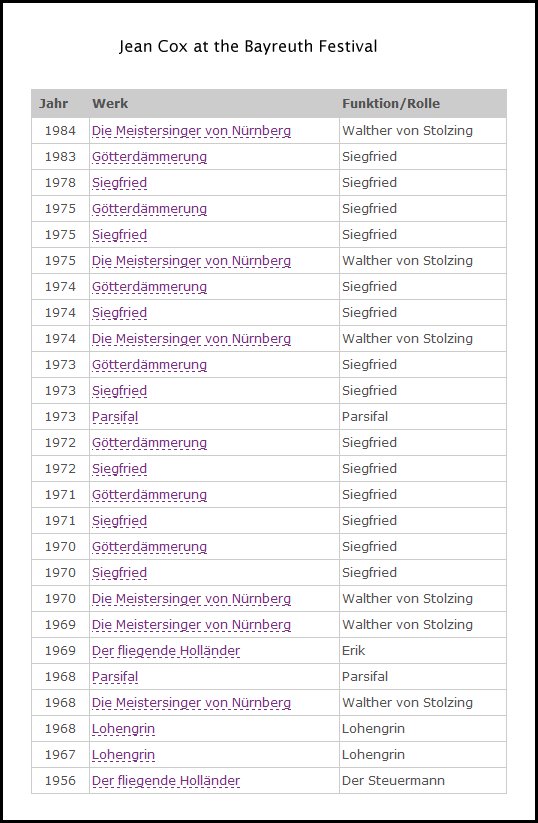Open the 1956 Der fliegende Holländer link
The width and height of the screenshot is (538, 823).
coord(166,780)
